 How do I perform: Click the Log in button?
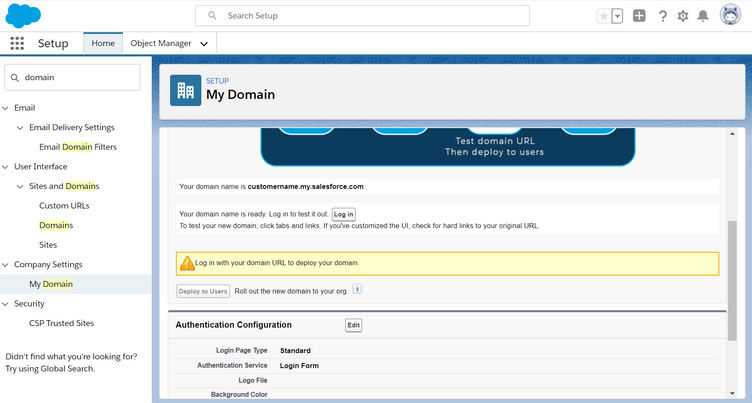[x=343, y=214]
